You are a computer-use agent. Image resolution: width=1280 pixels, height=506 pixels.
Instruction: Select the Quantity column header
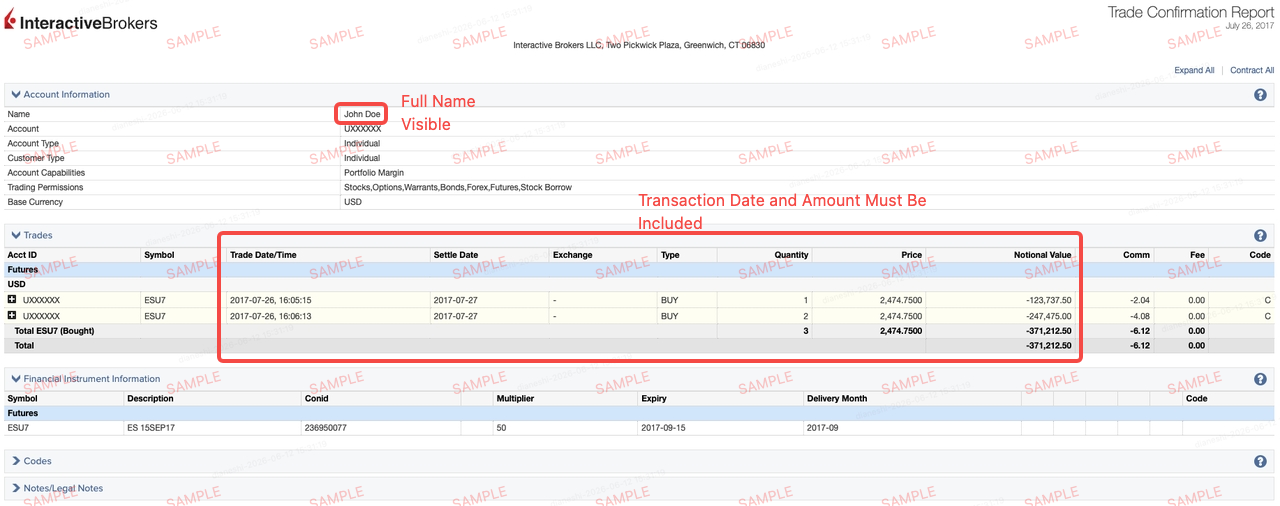pyautogui.click(x=791, y=255)
